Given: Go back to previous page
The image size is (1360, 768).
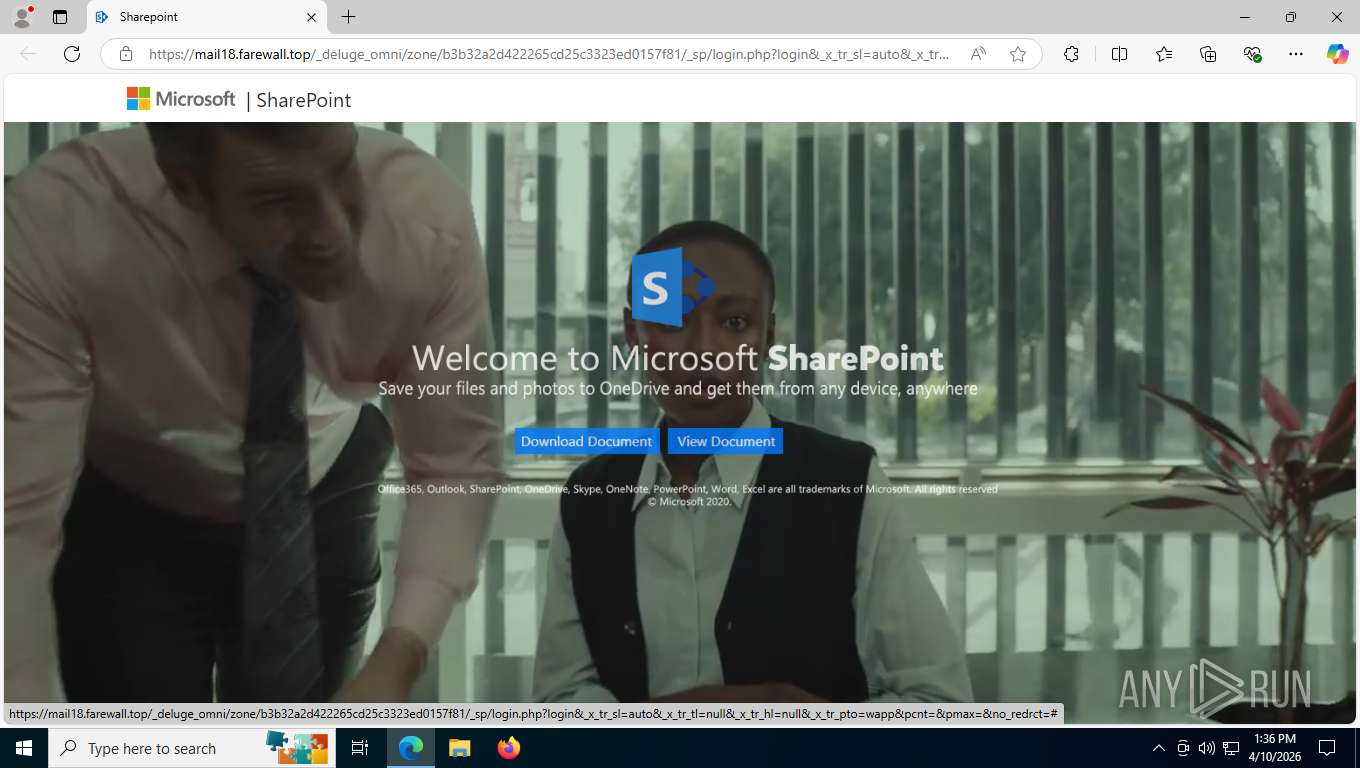Looking at the screenshot, I should 28,54.
